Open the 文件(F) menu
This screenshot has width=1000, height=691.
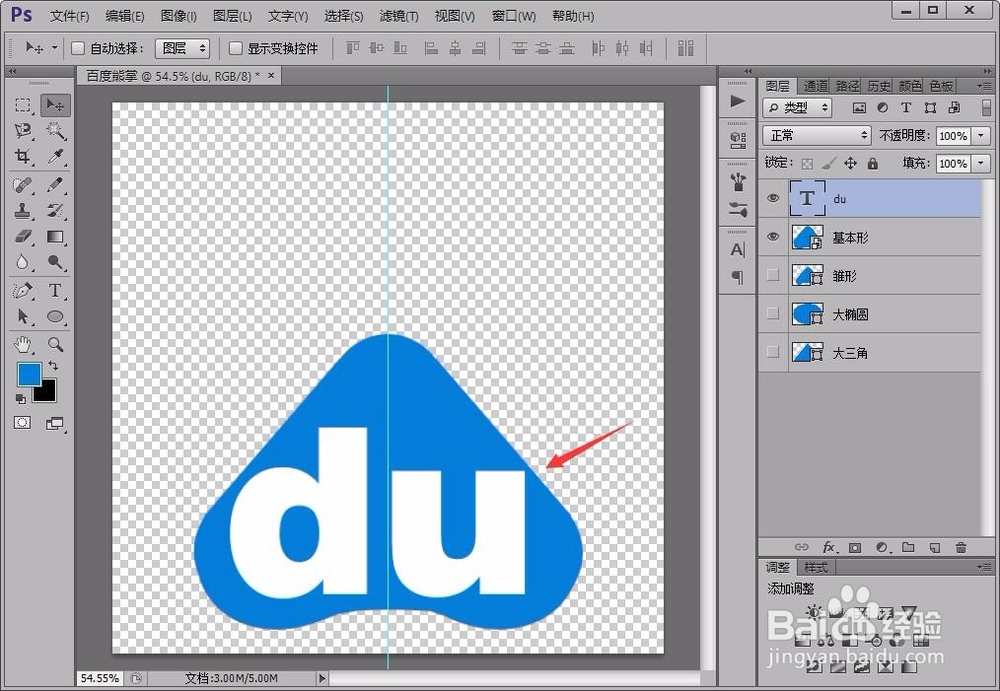point(69,16)
